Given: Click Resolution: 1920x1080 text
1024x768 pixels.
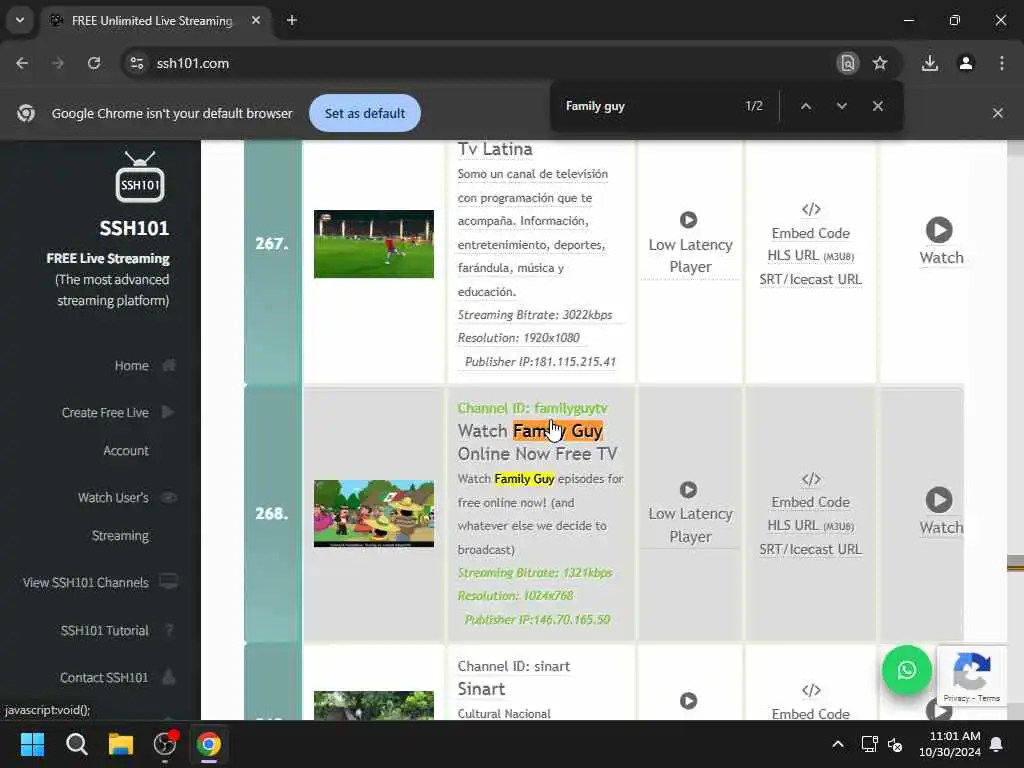Looking at the screenshot, I should click(519, 338).
